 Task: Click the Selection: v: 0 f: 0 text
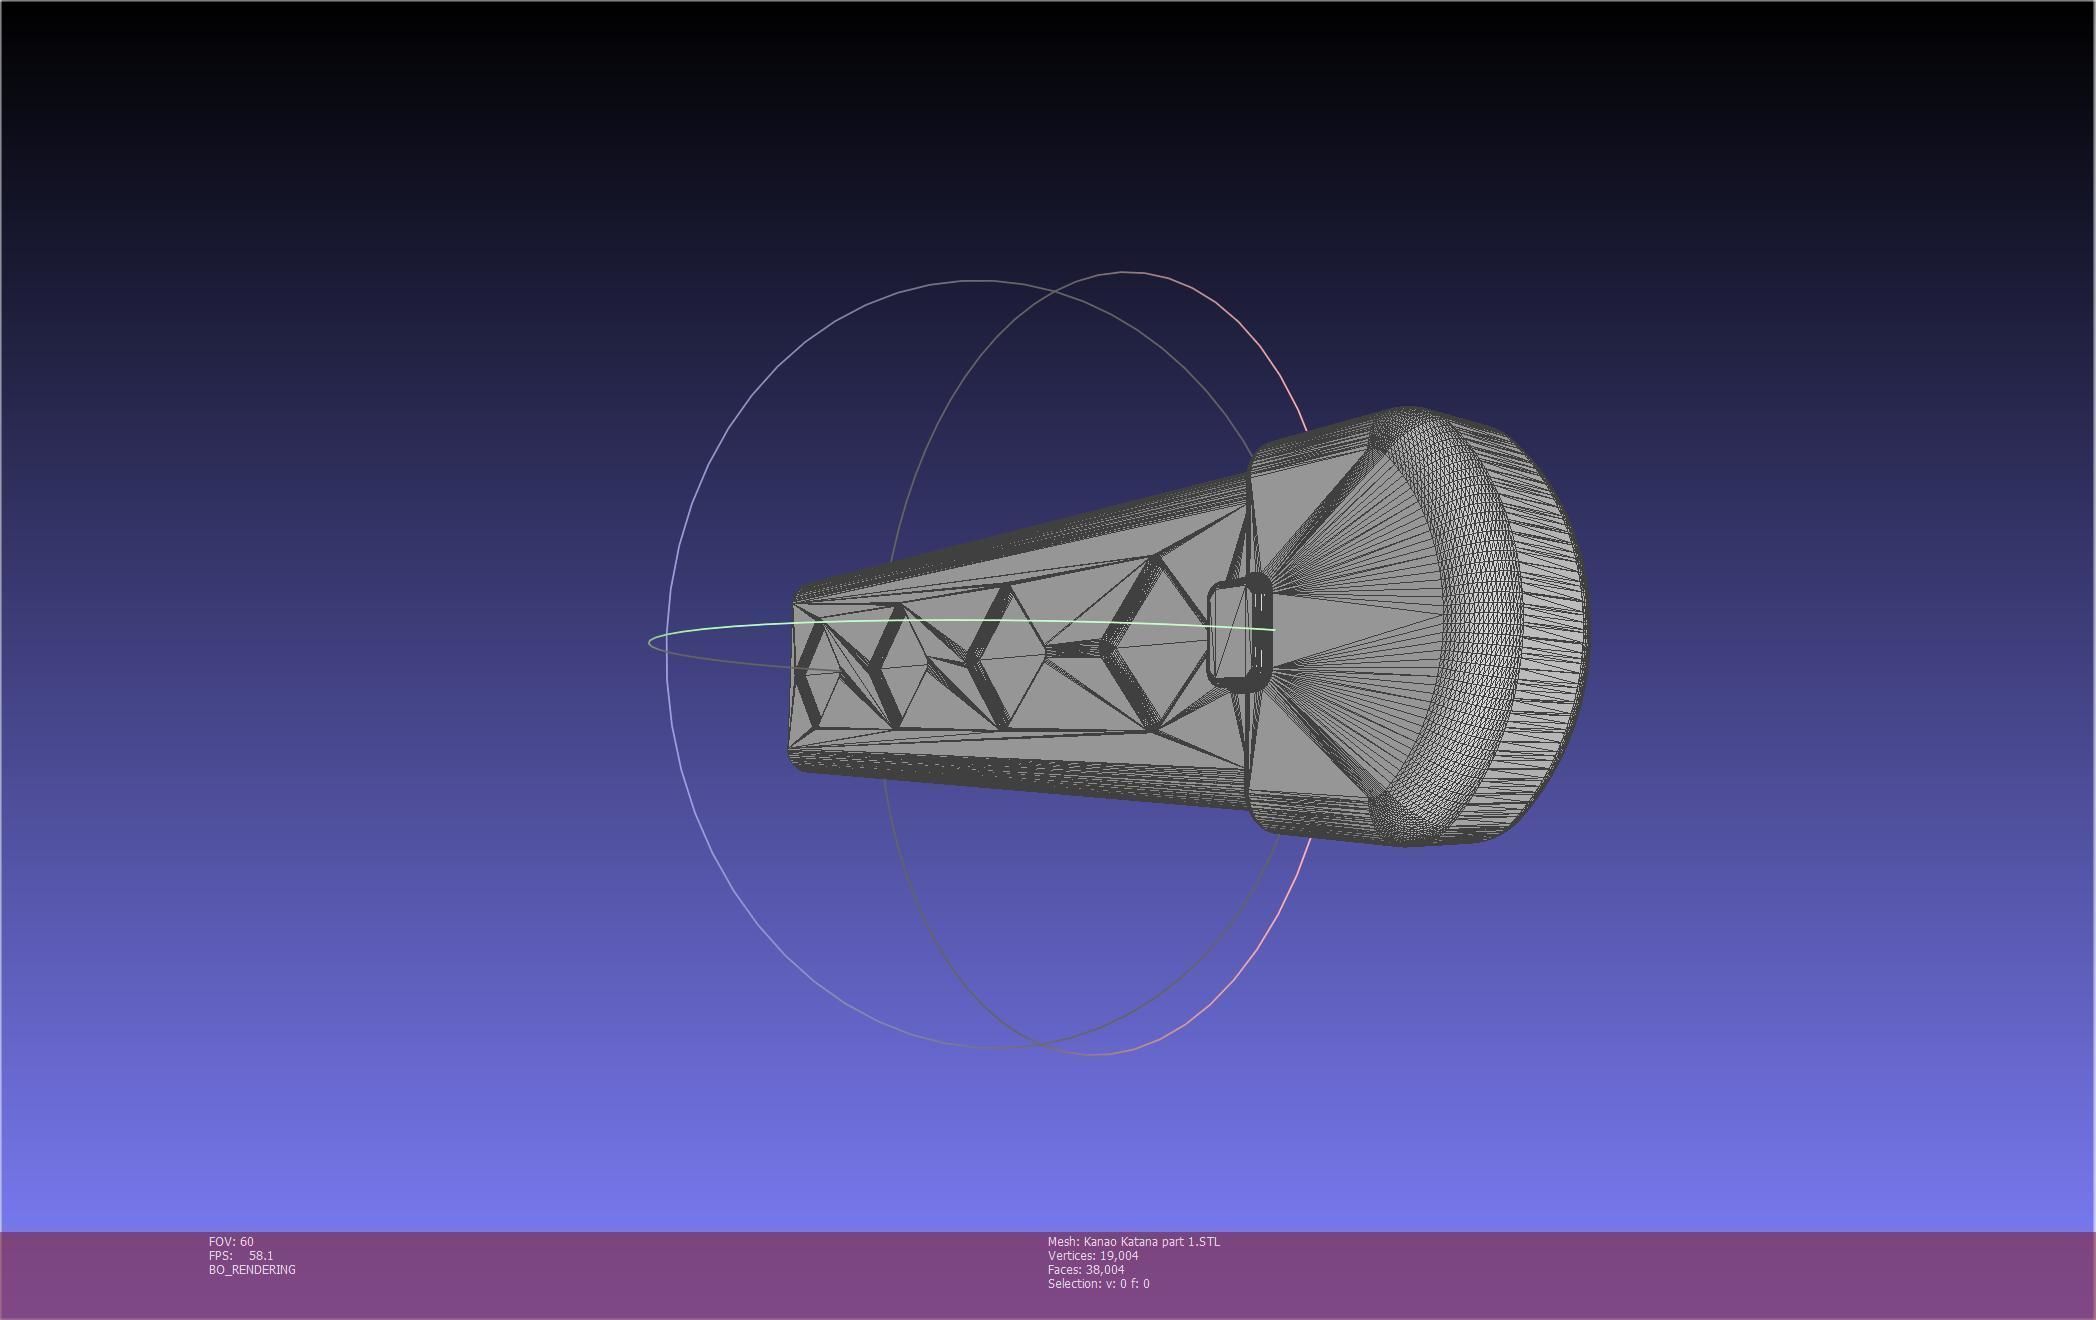click(x=1099, y=1283)
